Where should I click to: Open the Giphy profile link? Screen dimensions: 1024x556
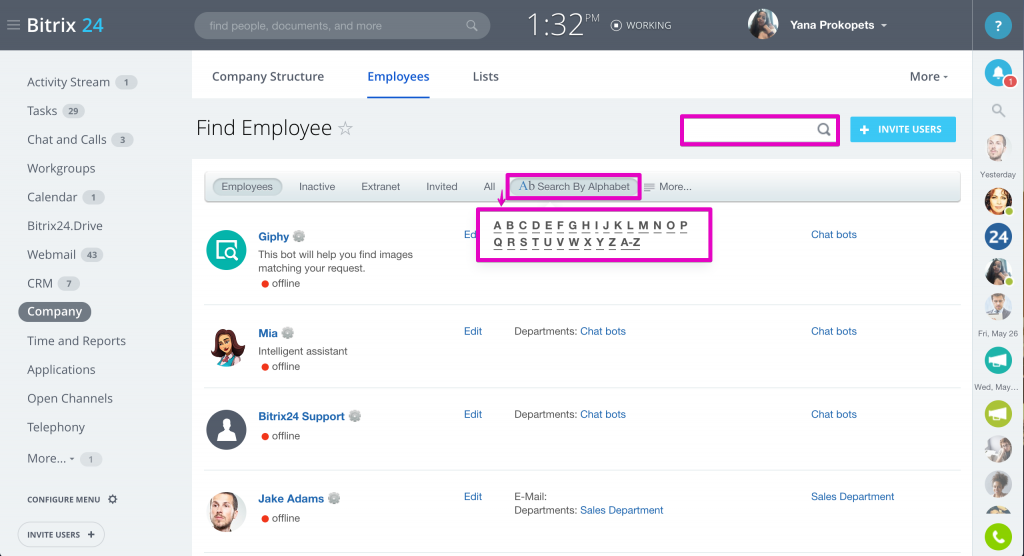pyautogui.click(x=273, y=236)
